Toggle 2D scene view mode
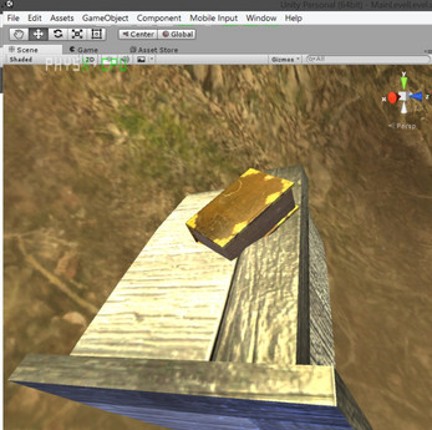The height and width of the screenshot is (430, 432). 90,59
